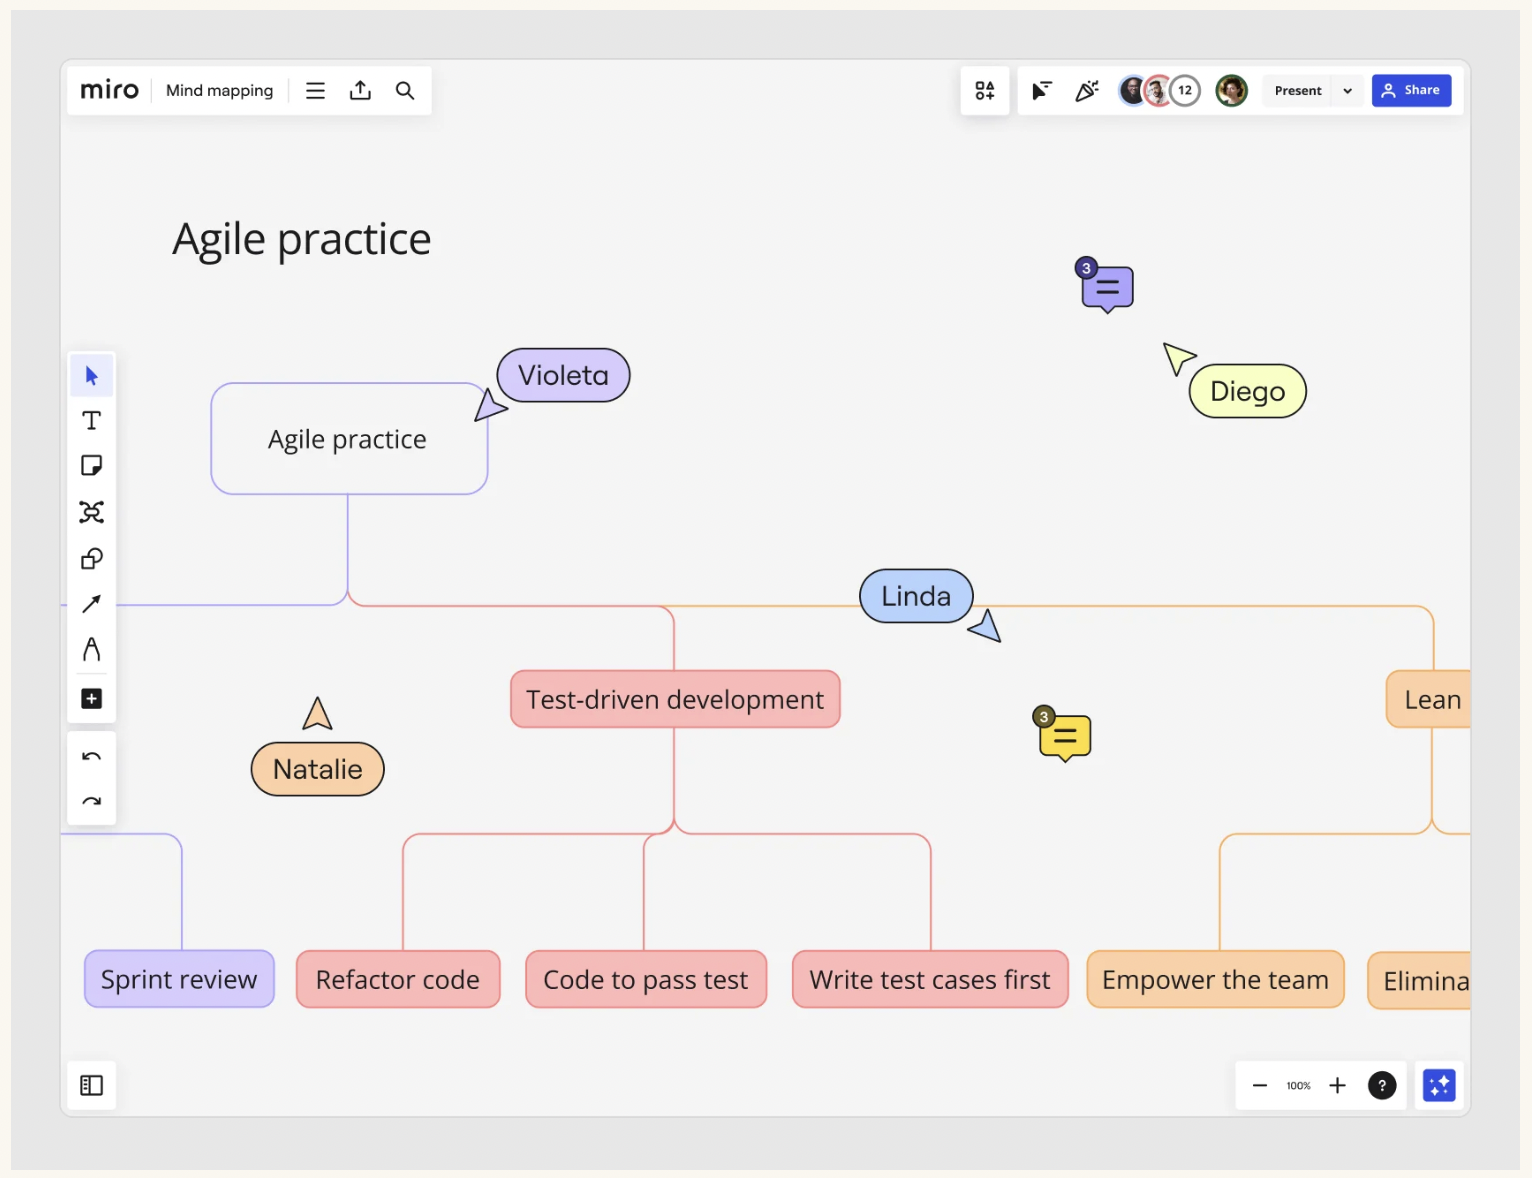Click Violeta's cursor name label
This screenshot has width=1532, height=1178.
563,375
